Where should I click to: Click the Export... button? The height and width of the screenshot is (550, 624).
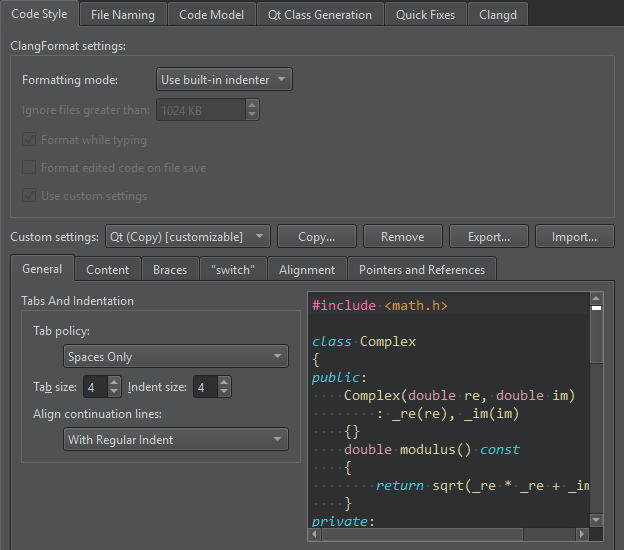(488, 237)
